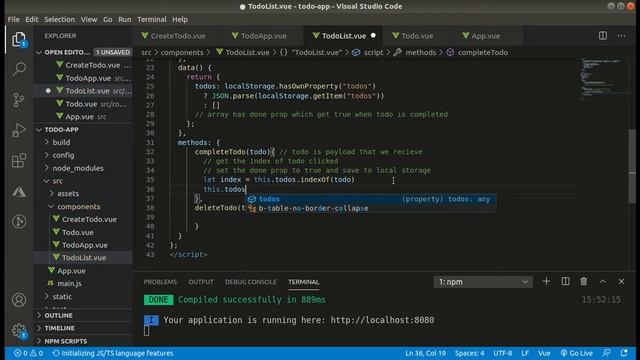Viewport: 640px width, 360px height.
Task: Click the unsaved dot on TodoList.vue tab
Action: 373,36
